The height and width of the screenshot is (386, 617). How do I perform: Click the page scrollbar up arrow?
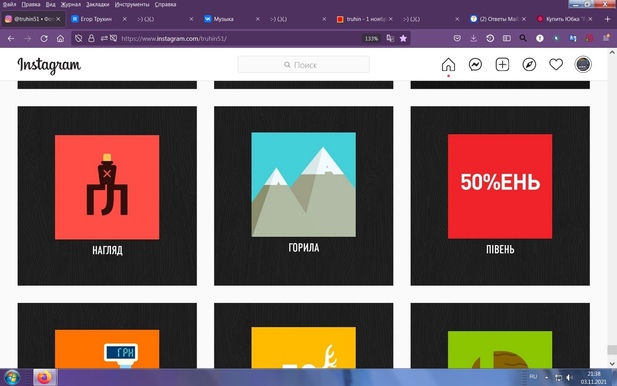pyautogui.click(x=612, y=52)
